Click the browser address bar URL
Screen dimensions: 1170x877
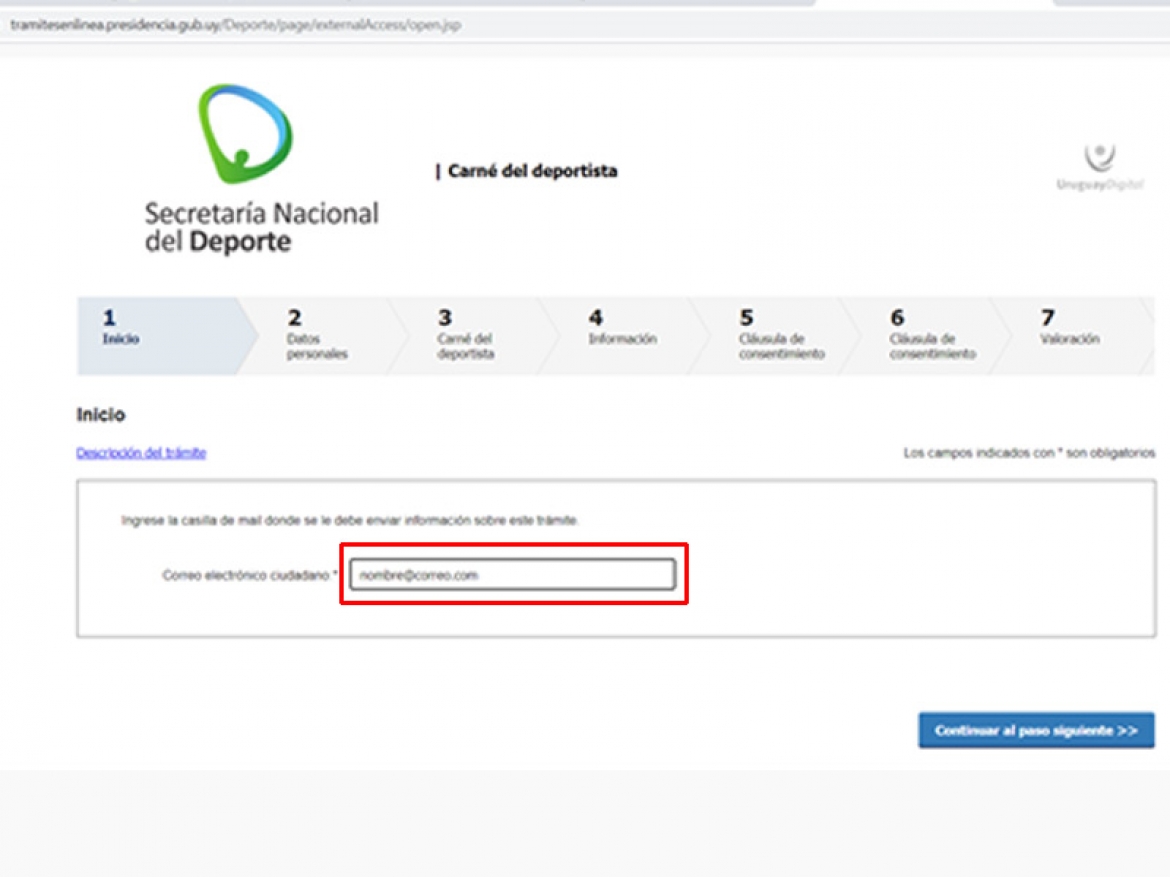[236, 25]
